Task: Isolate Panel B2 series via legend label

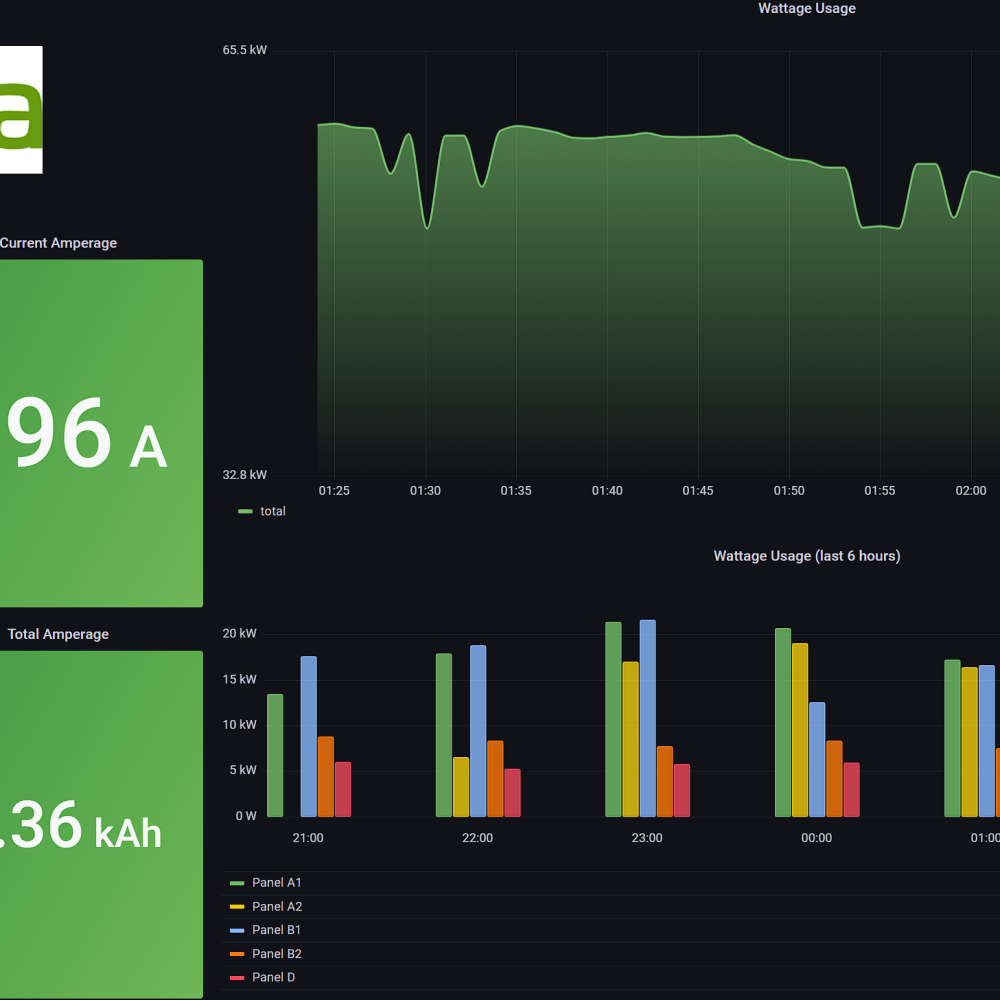Action: [x=276, y=954]
